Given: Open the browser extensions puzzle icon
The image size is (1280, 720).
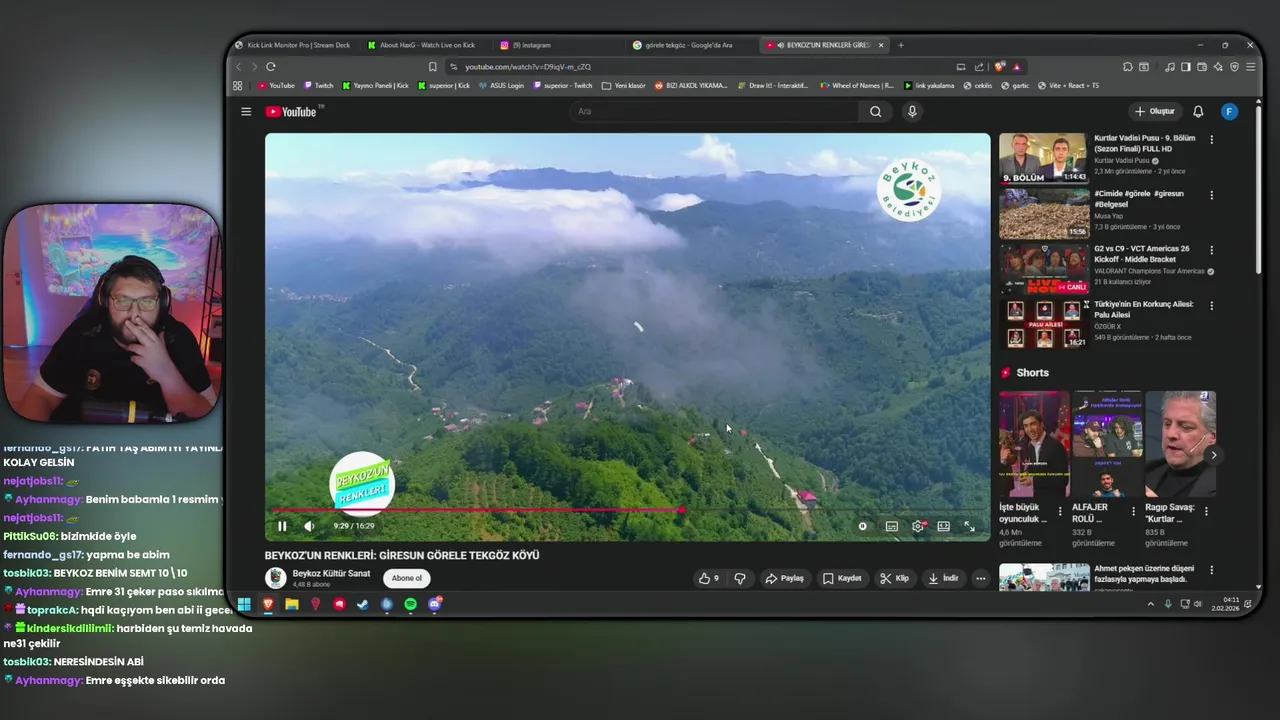Looking at the screenshot, I should pos(1127,67).
